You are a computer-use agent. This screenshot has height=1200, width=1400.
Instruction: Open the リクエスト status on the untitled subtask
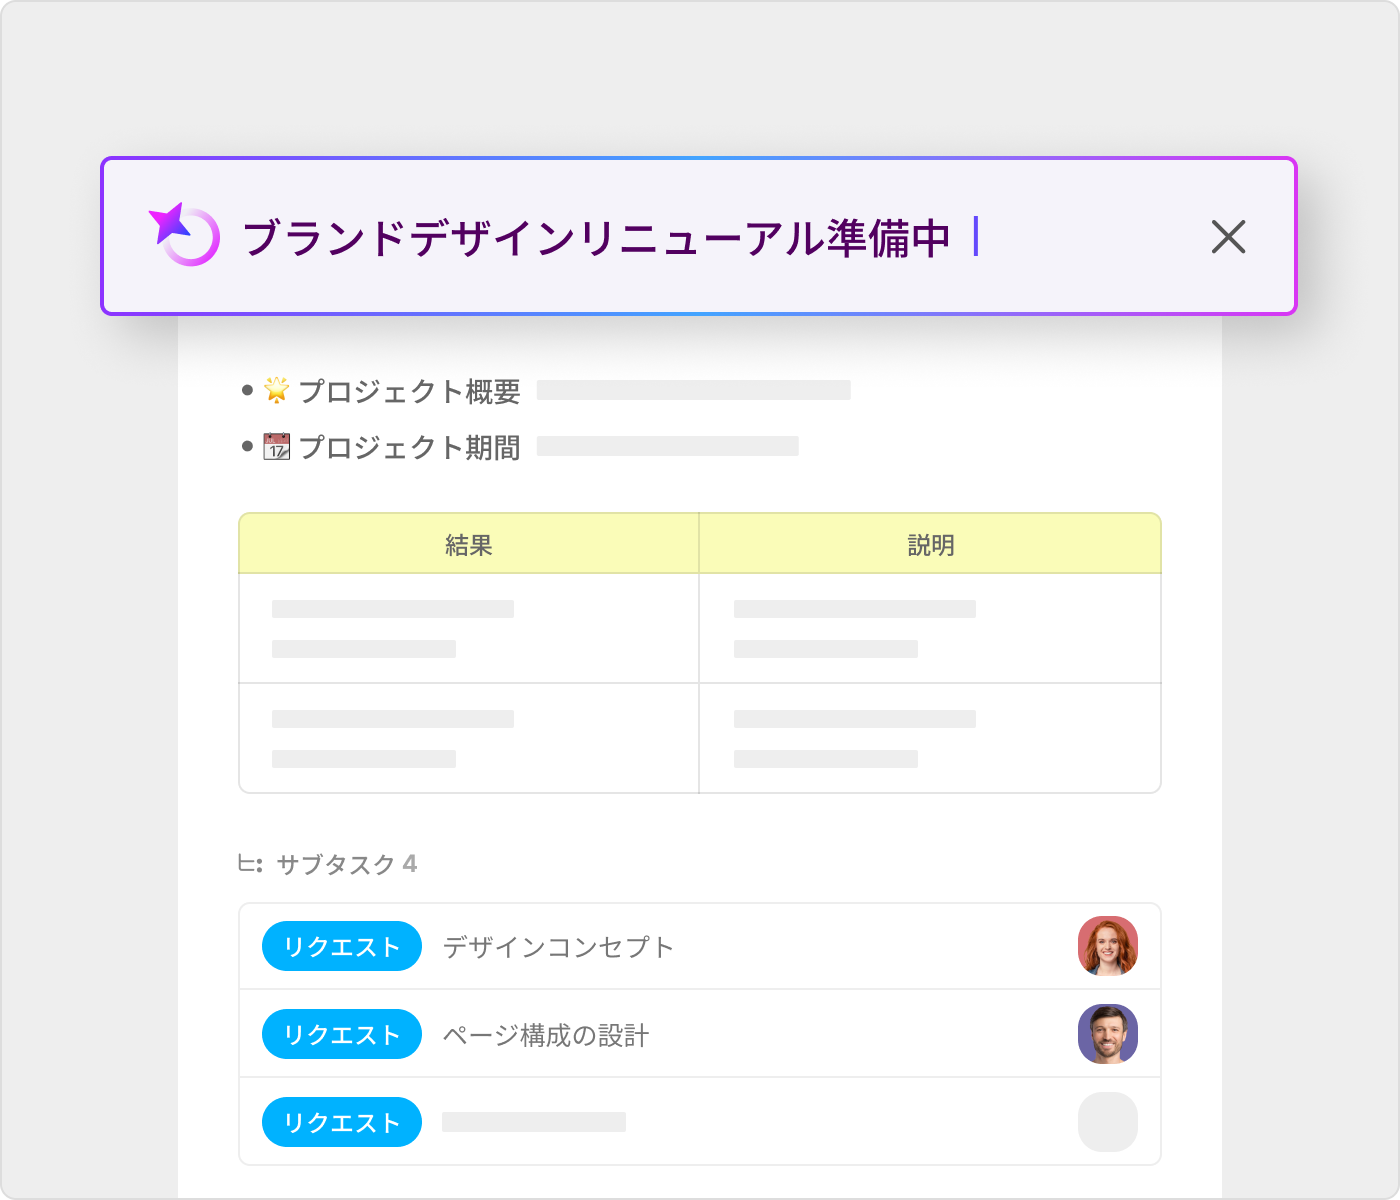342,1122
